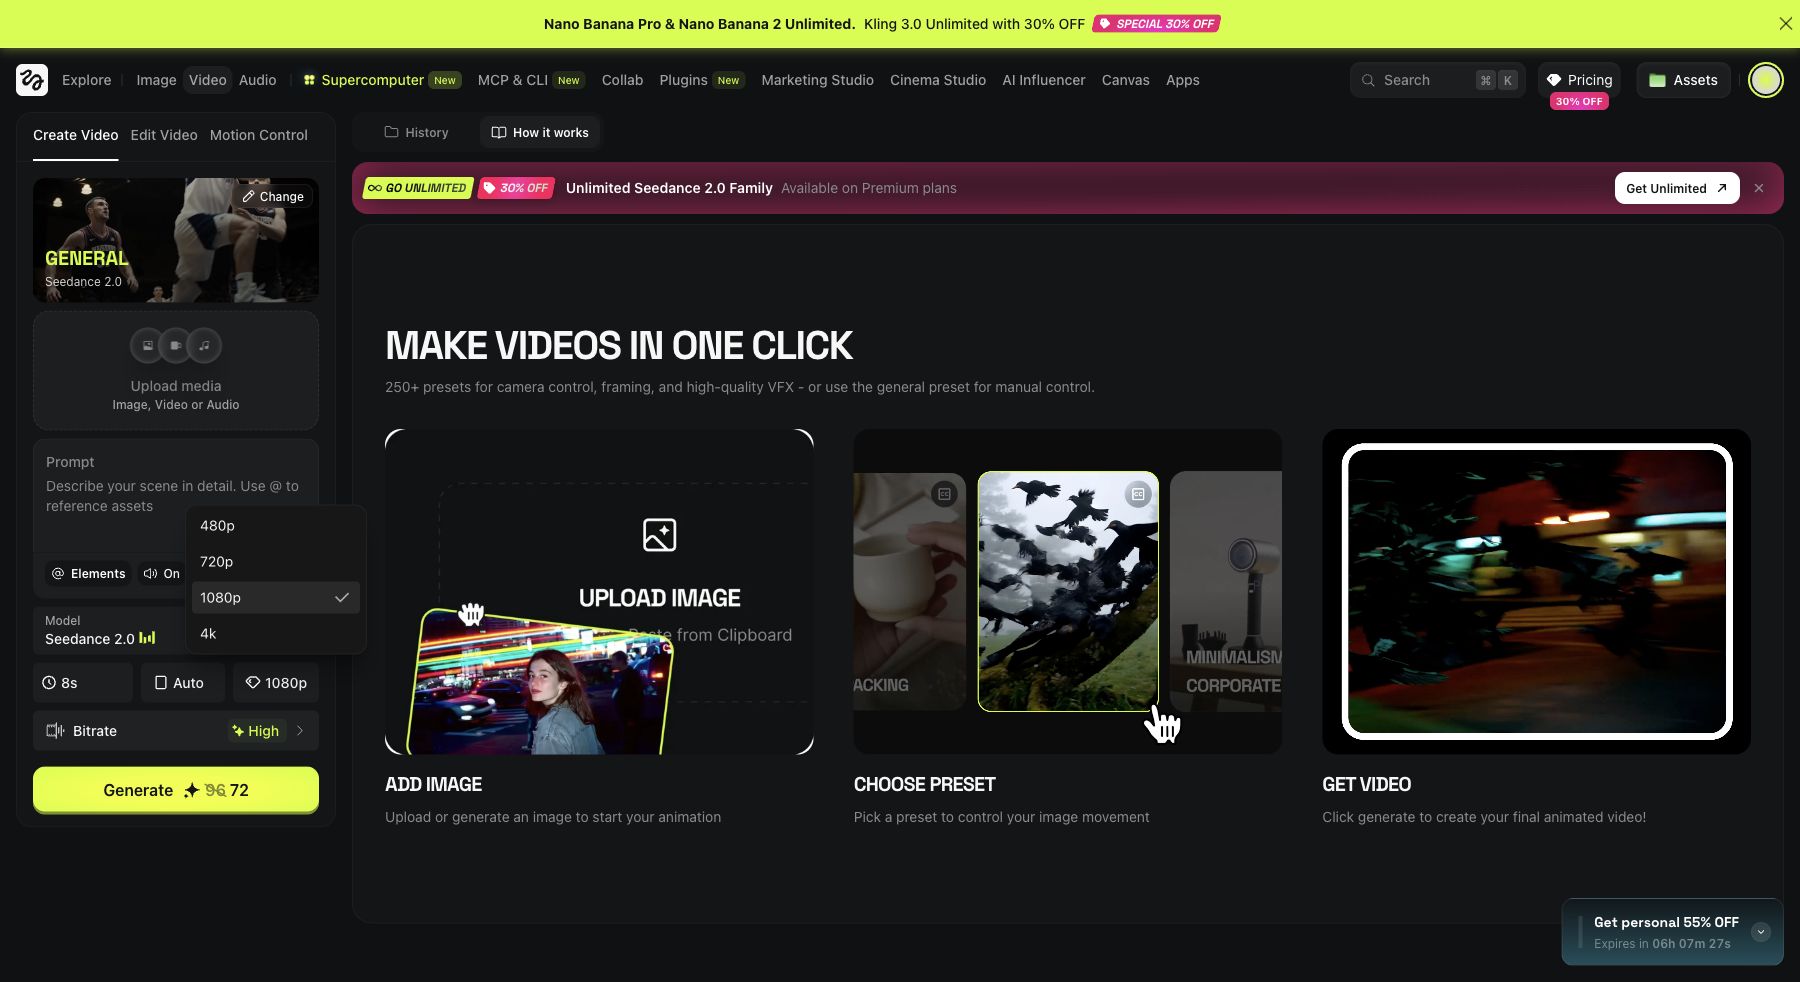
Task: Click the History folder icon
Action: tap(392, 132)
